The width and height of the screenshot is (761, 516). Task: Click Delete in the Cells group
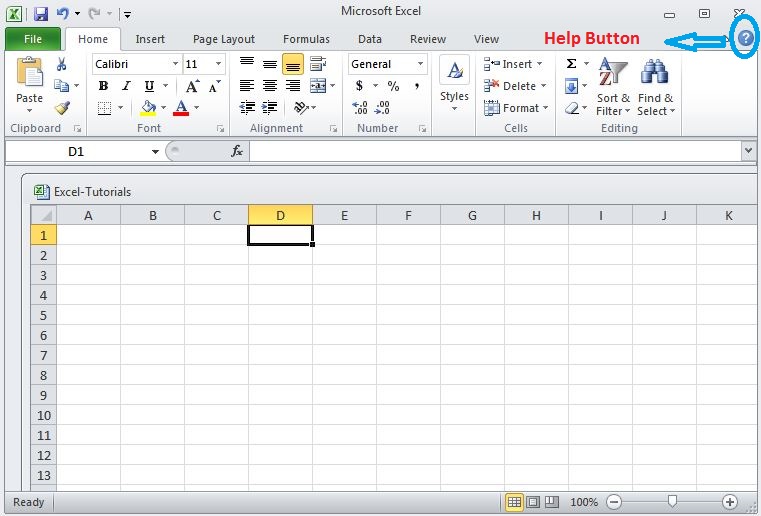pyautogui.click(x=515, y=86)
